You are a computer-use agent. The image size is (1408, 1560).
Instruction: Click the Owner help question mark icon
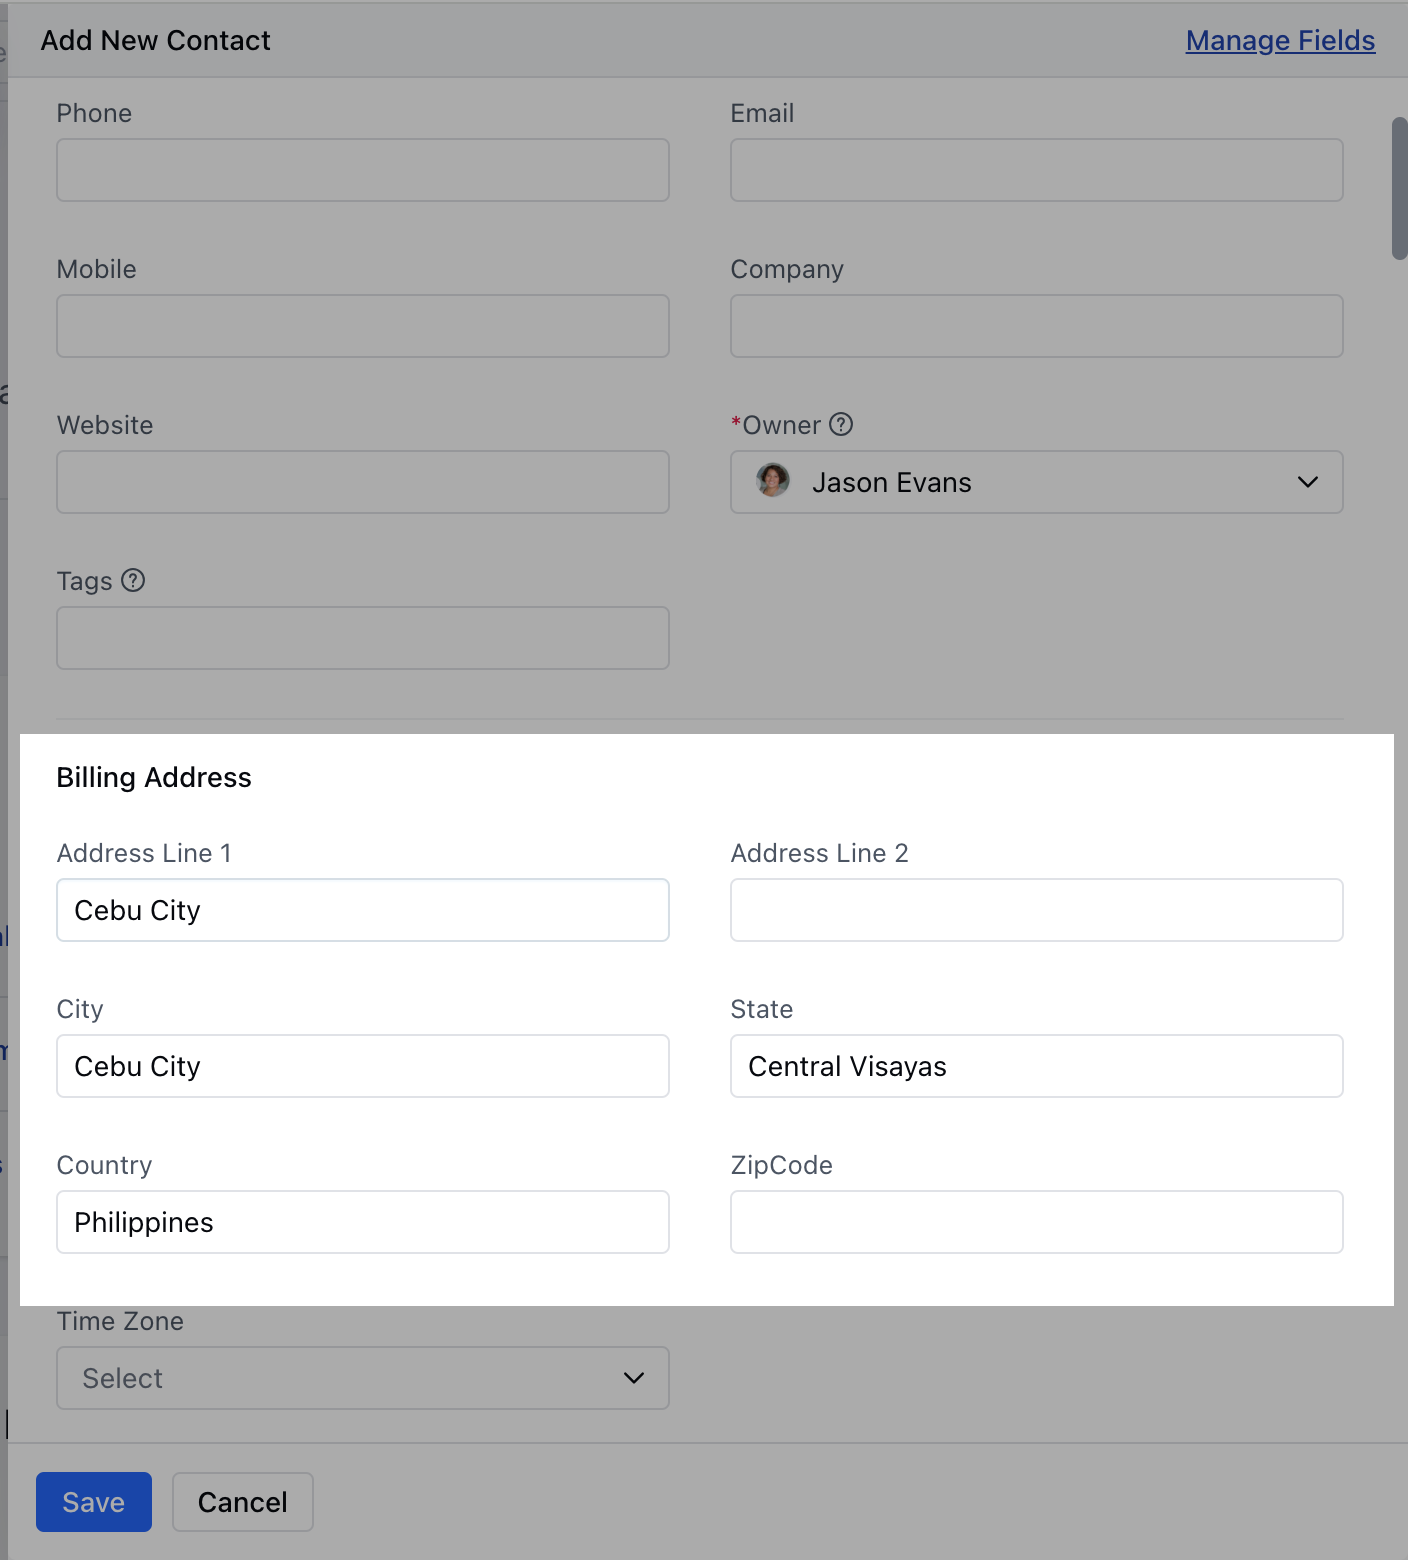click(841, 424)
